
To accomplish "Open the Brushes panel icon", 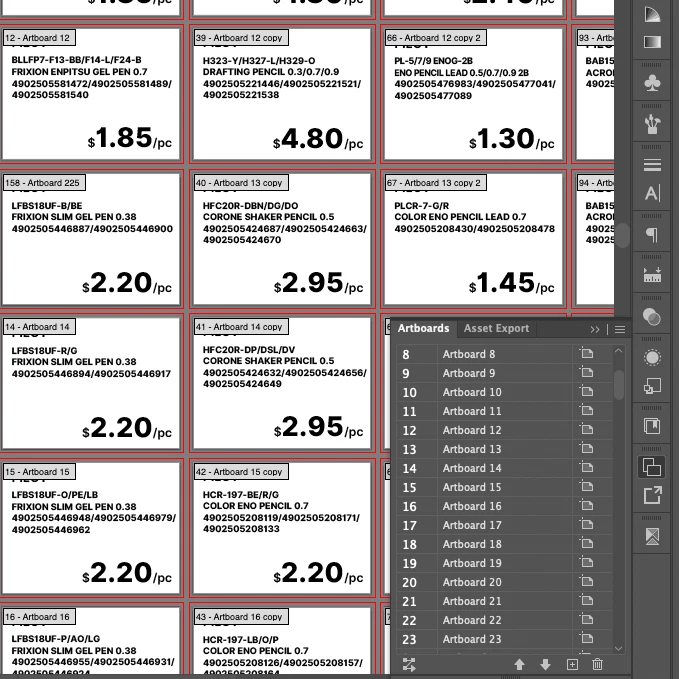I will tap(652, 124).
